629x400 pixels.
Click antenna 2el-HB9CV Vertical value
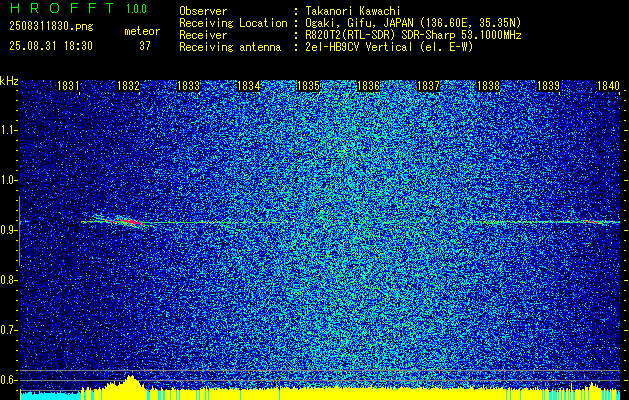tap(390, 47)
